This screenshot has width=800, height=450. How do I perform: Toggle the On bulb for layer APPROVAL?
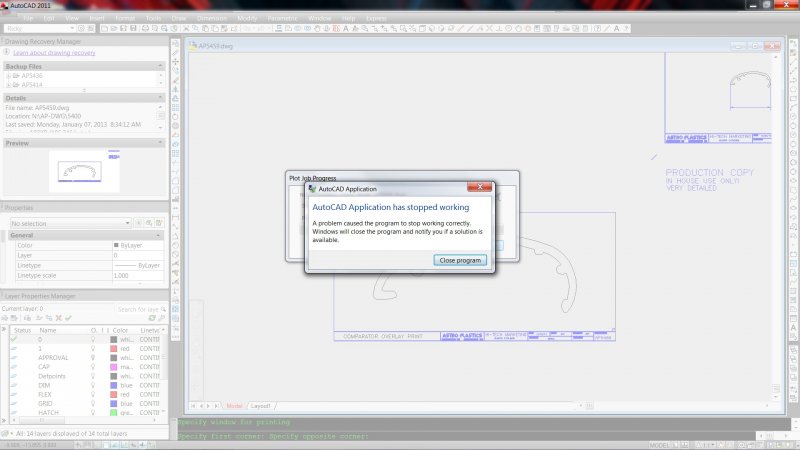93,358
